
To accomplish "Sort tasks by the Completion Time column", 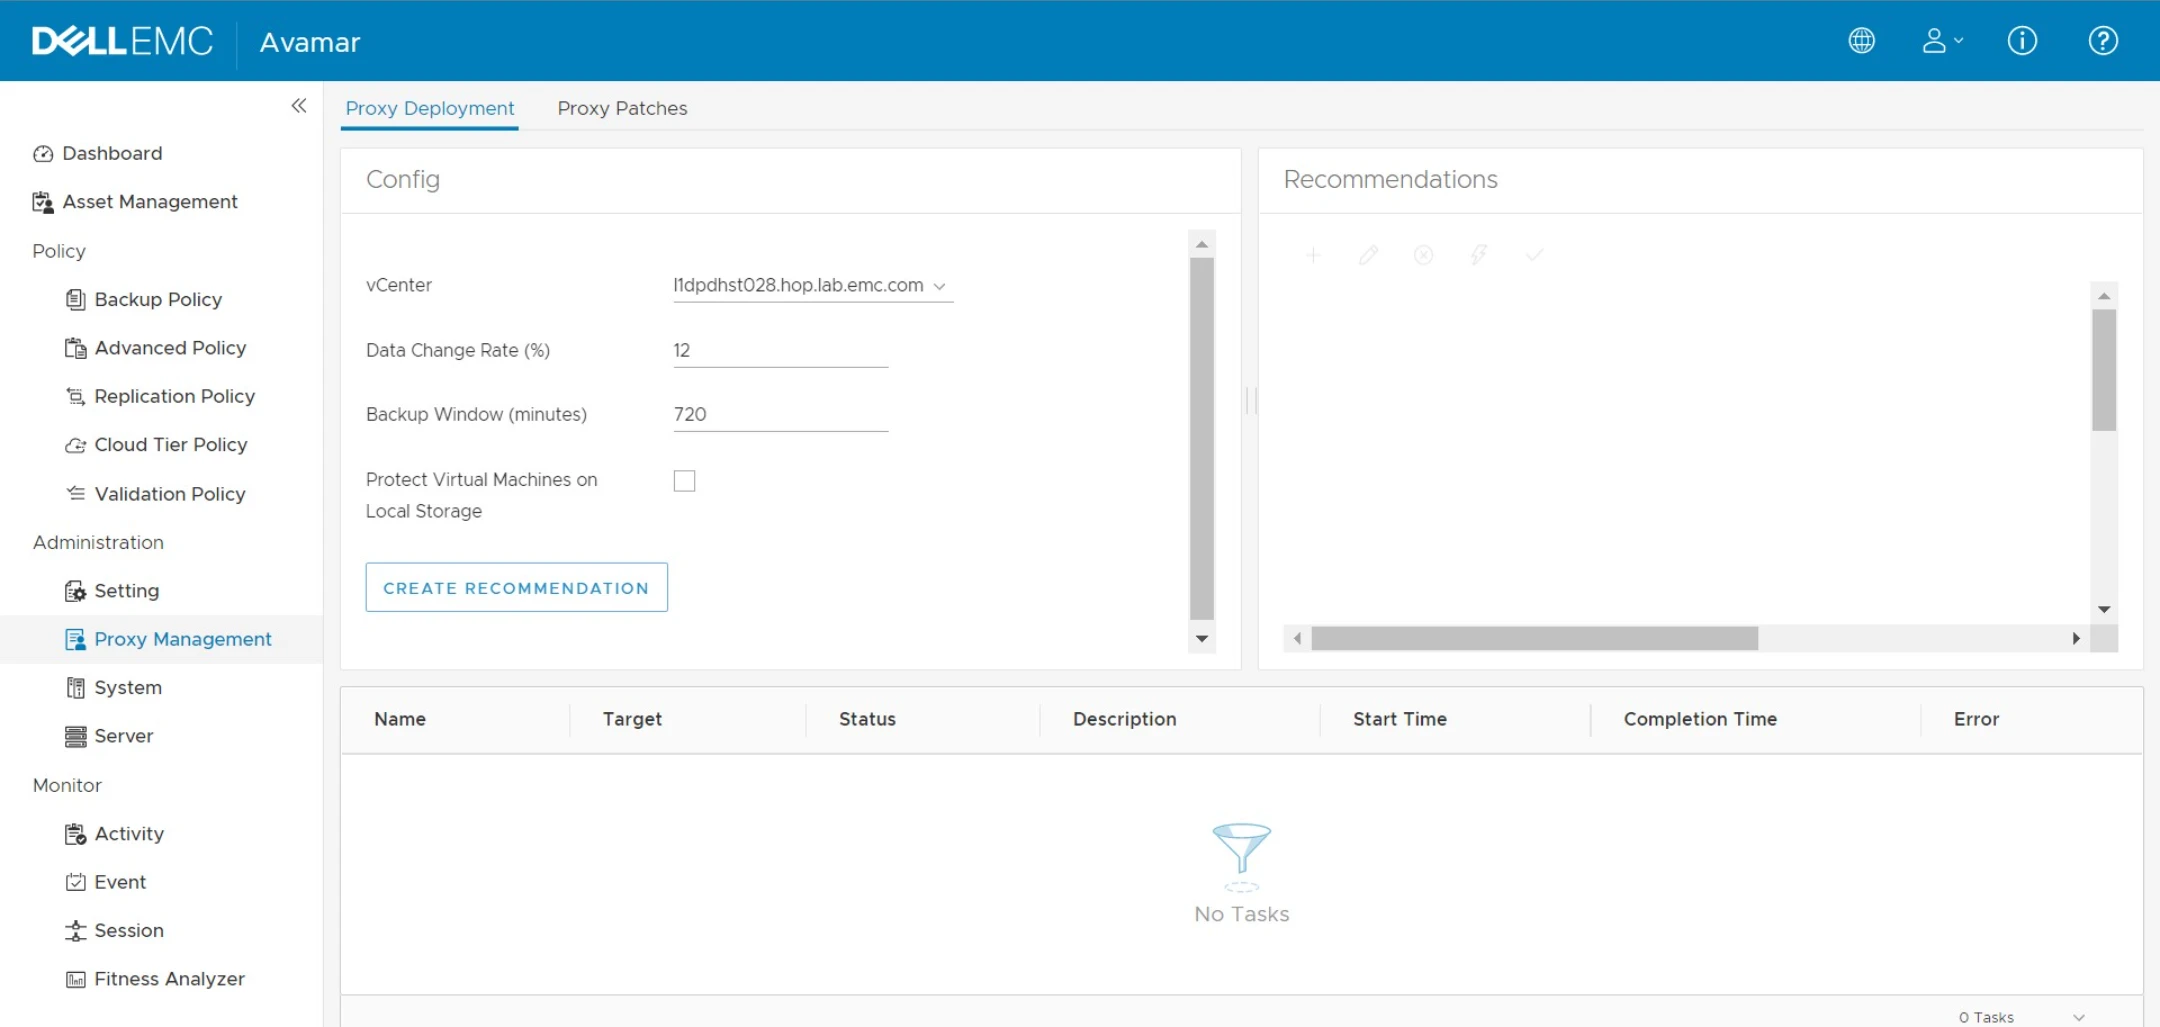I will tap(1700, 719).
